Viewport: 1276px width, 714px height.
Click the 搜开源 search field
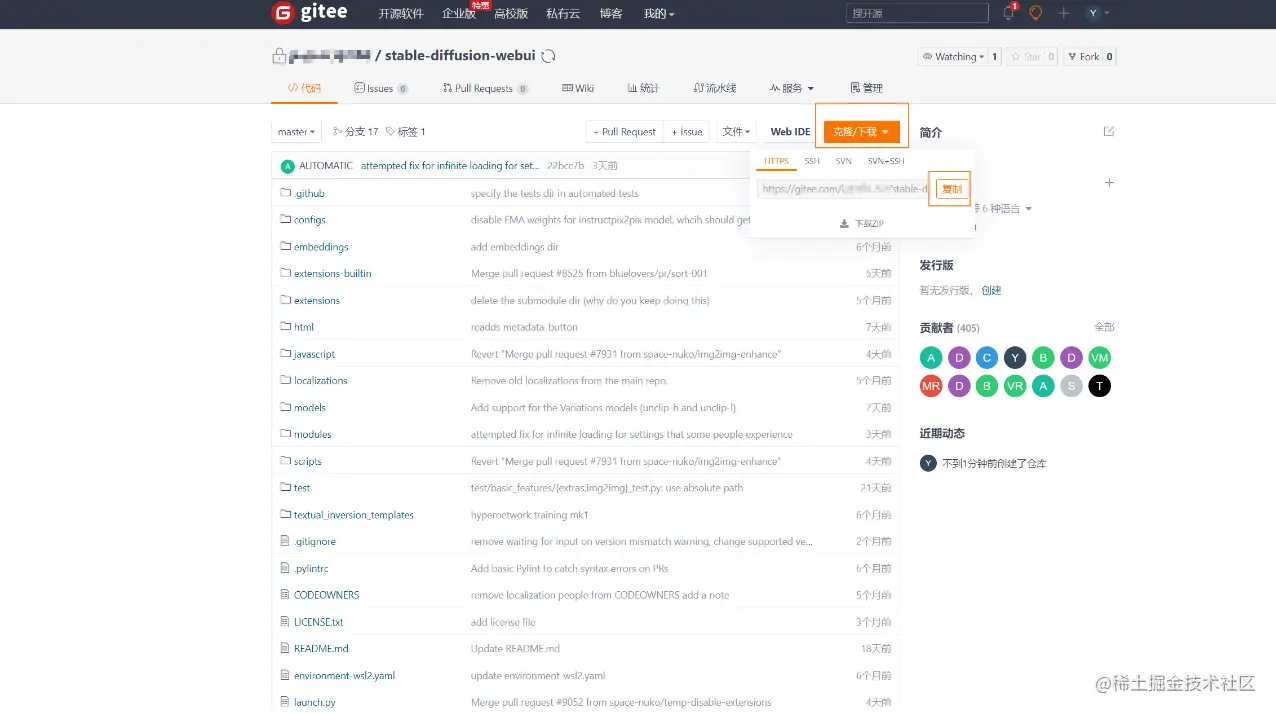(918, 13)
